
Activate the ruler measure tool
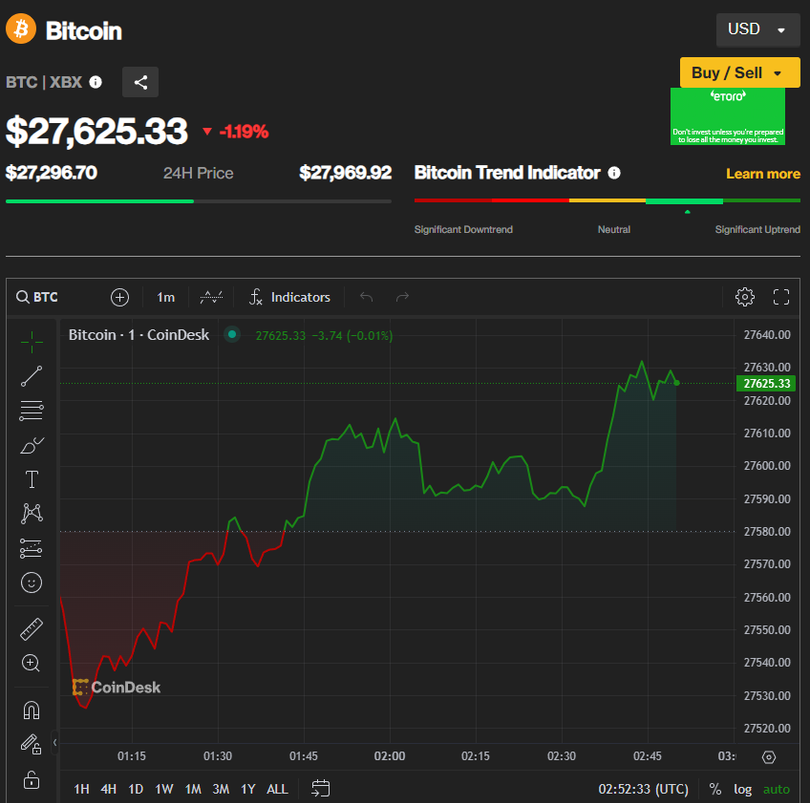tap(32, 629)
